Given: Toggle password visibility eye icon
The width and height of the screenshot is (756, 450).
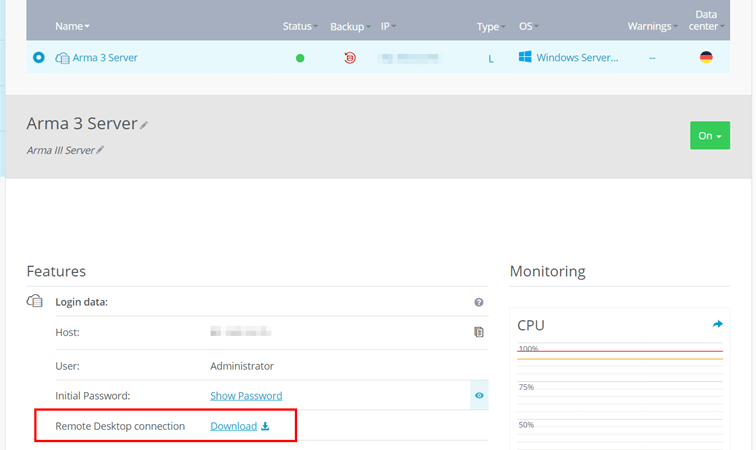Looking at the screenshot, I should click(x=479, y=395).
